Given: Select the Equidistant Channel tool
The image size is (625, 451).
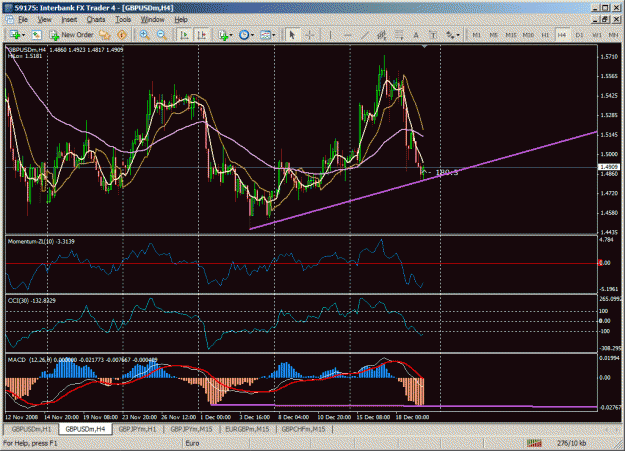Looking at the screenshot, I should point(381,35).
